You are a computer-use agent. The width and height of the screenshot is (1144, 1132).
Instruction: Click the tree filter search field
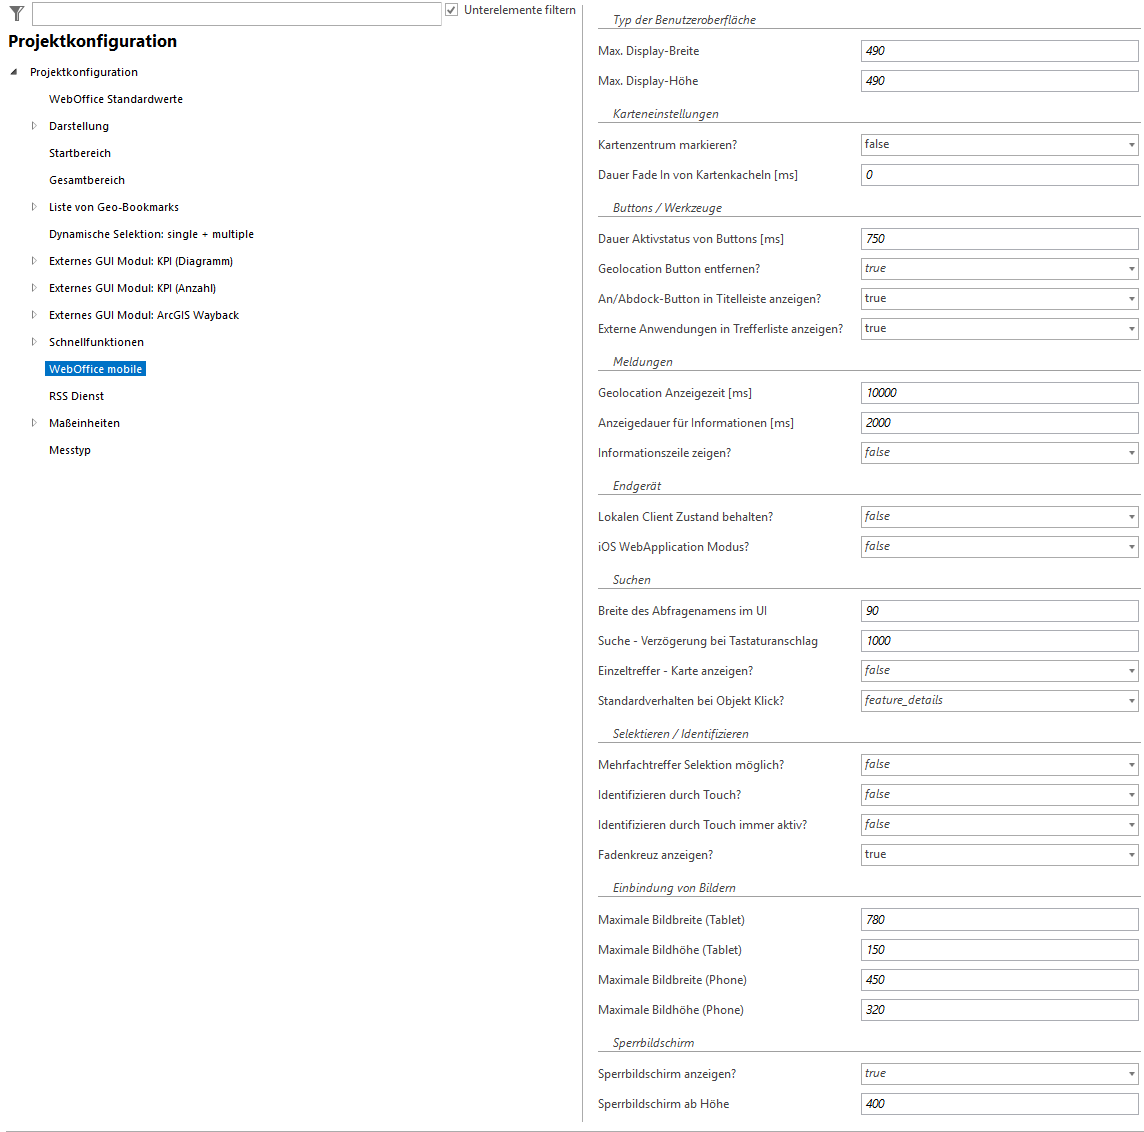coord(236,13)
